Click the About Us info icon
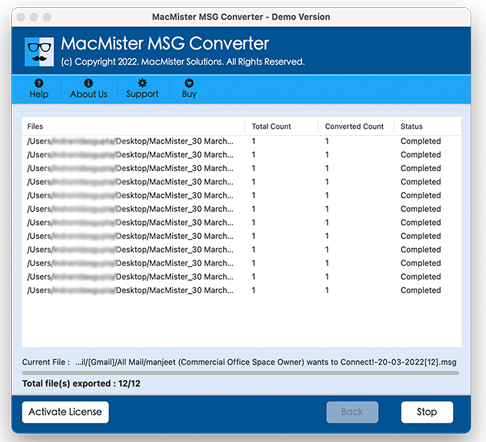Image resolution: width=486 pixels, height=442 pixels. [x=88, y=83]
